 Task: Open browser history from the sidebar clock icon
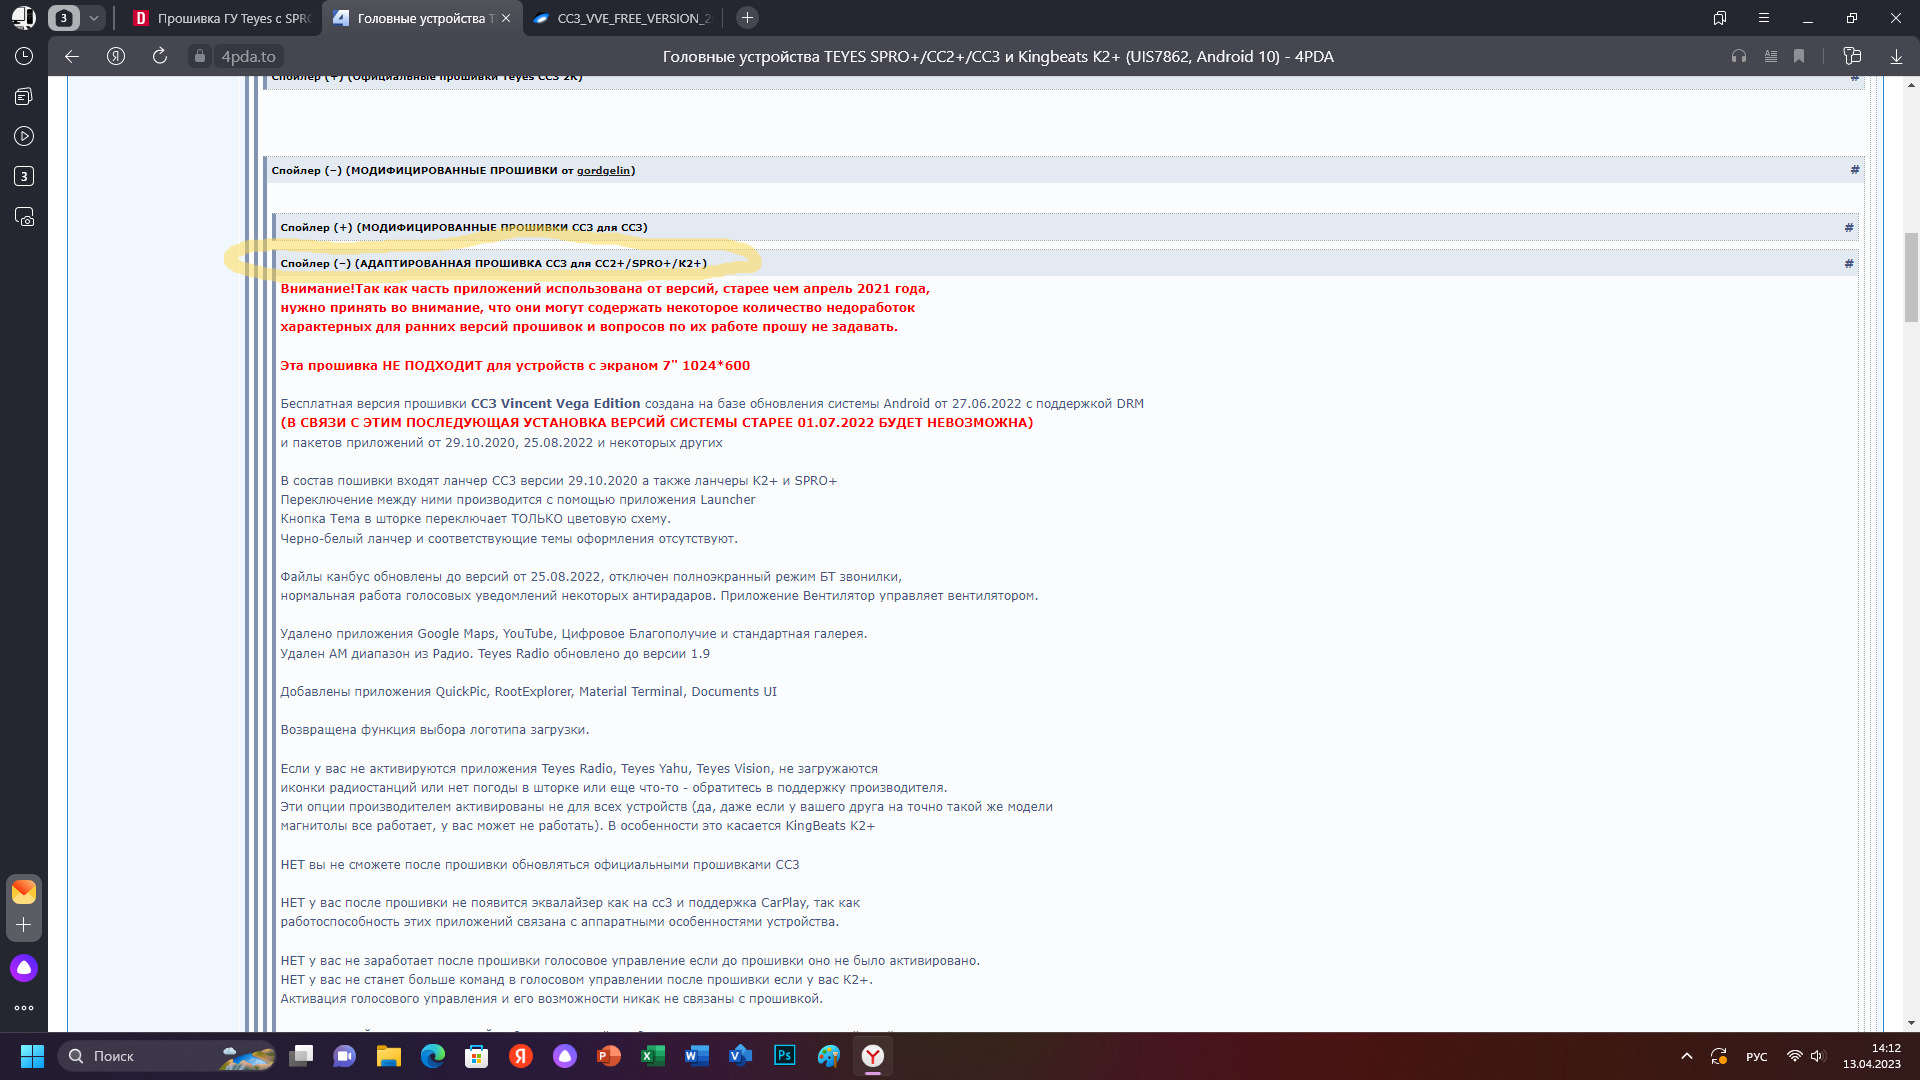24,57
